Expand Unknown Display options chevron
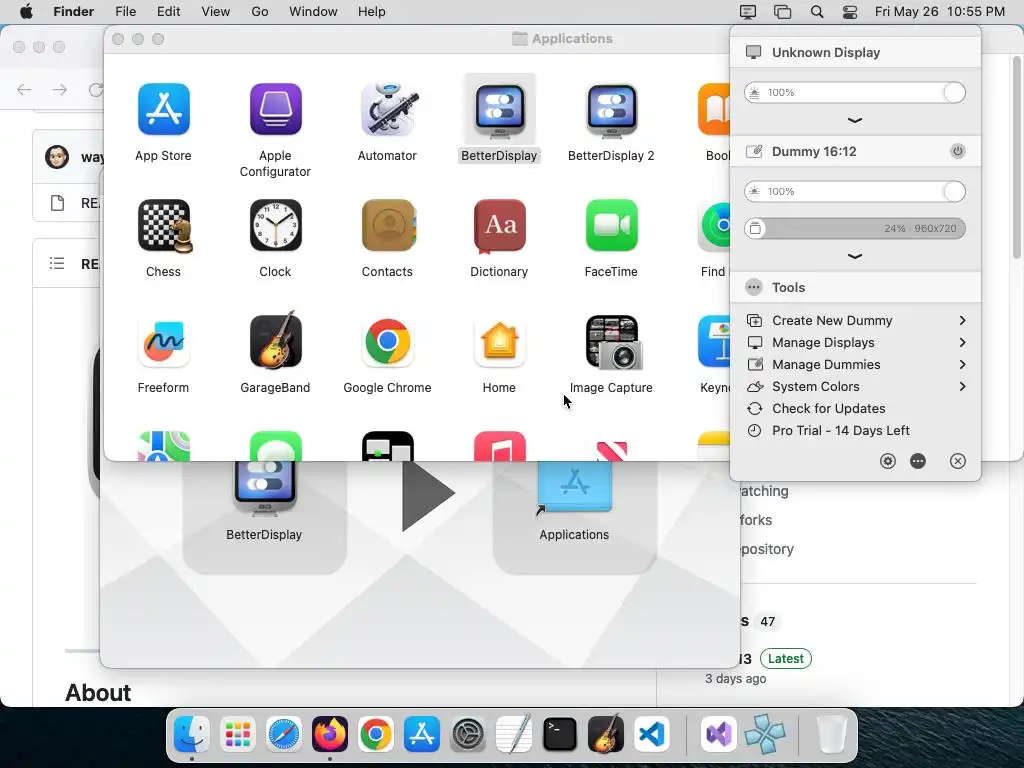 pyautogui.click(x=854, y=120)
